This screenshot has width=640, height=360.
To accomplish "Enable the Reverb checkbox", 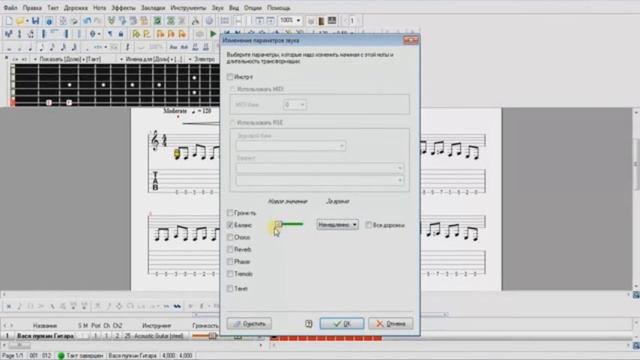I will pos(230,249).
